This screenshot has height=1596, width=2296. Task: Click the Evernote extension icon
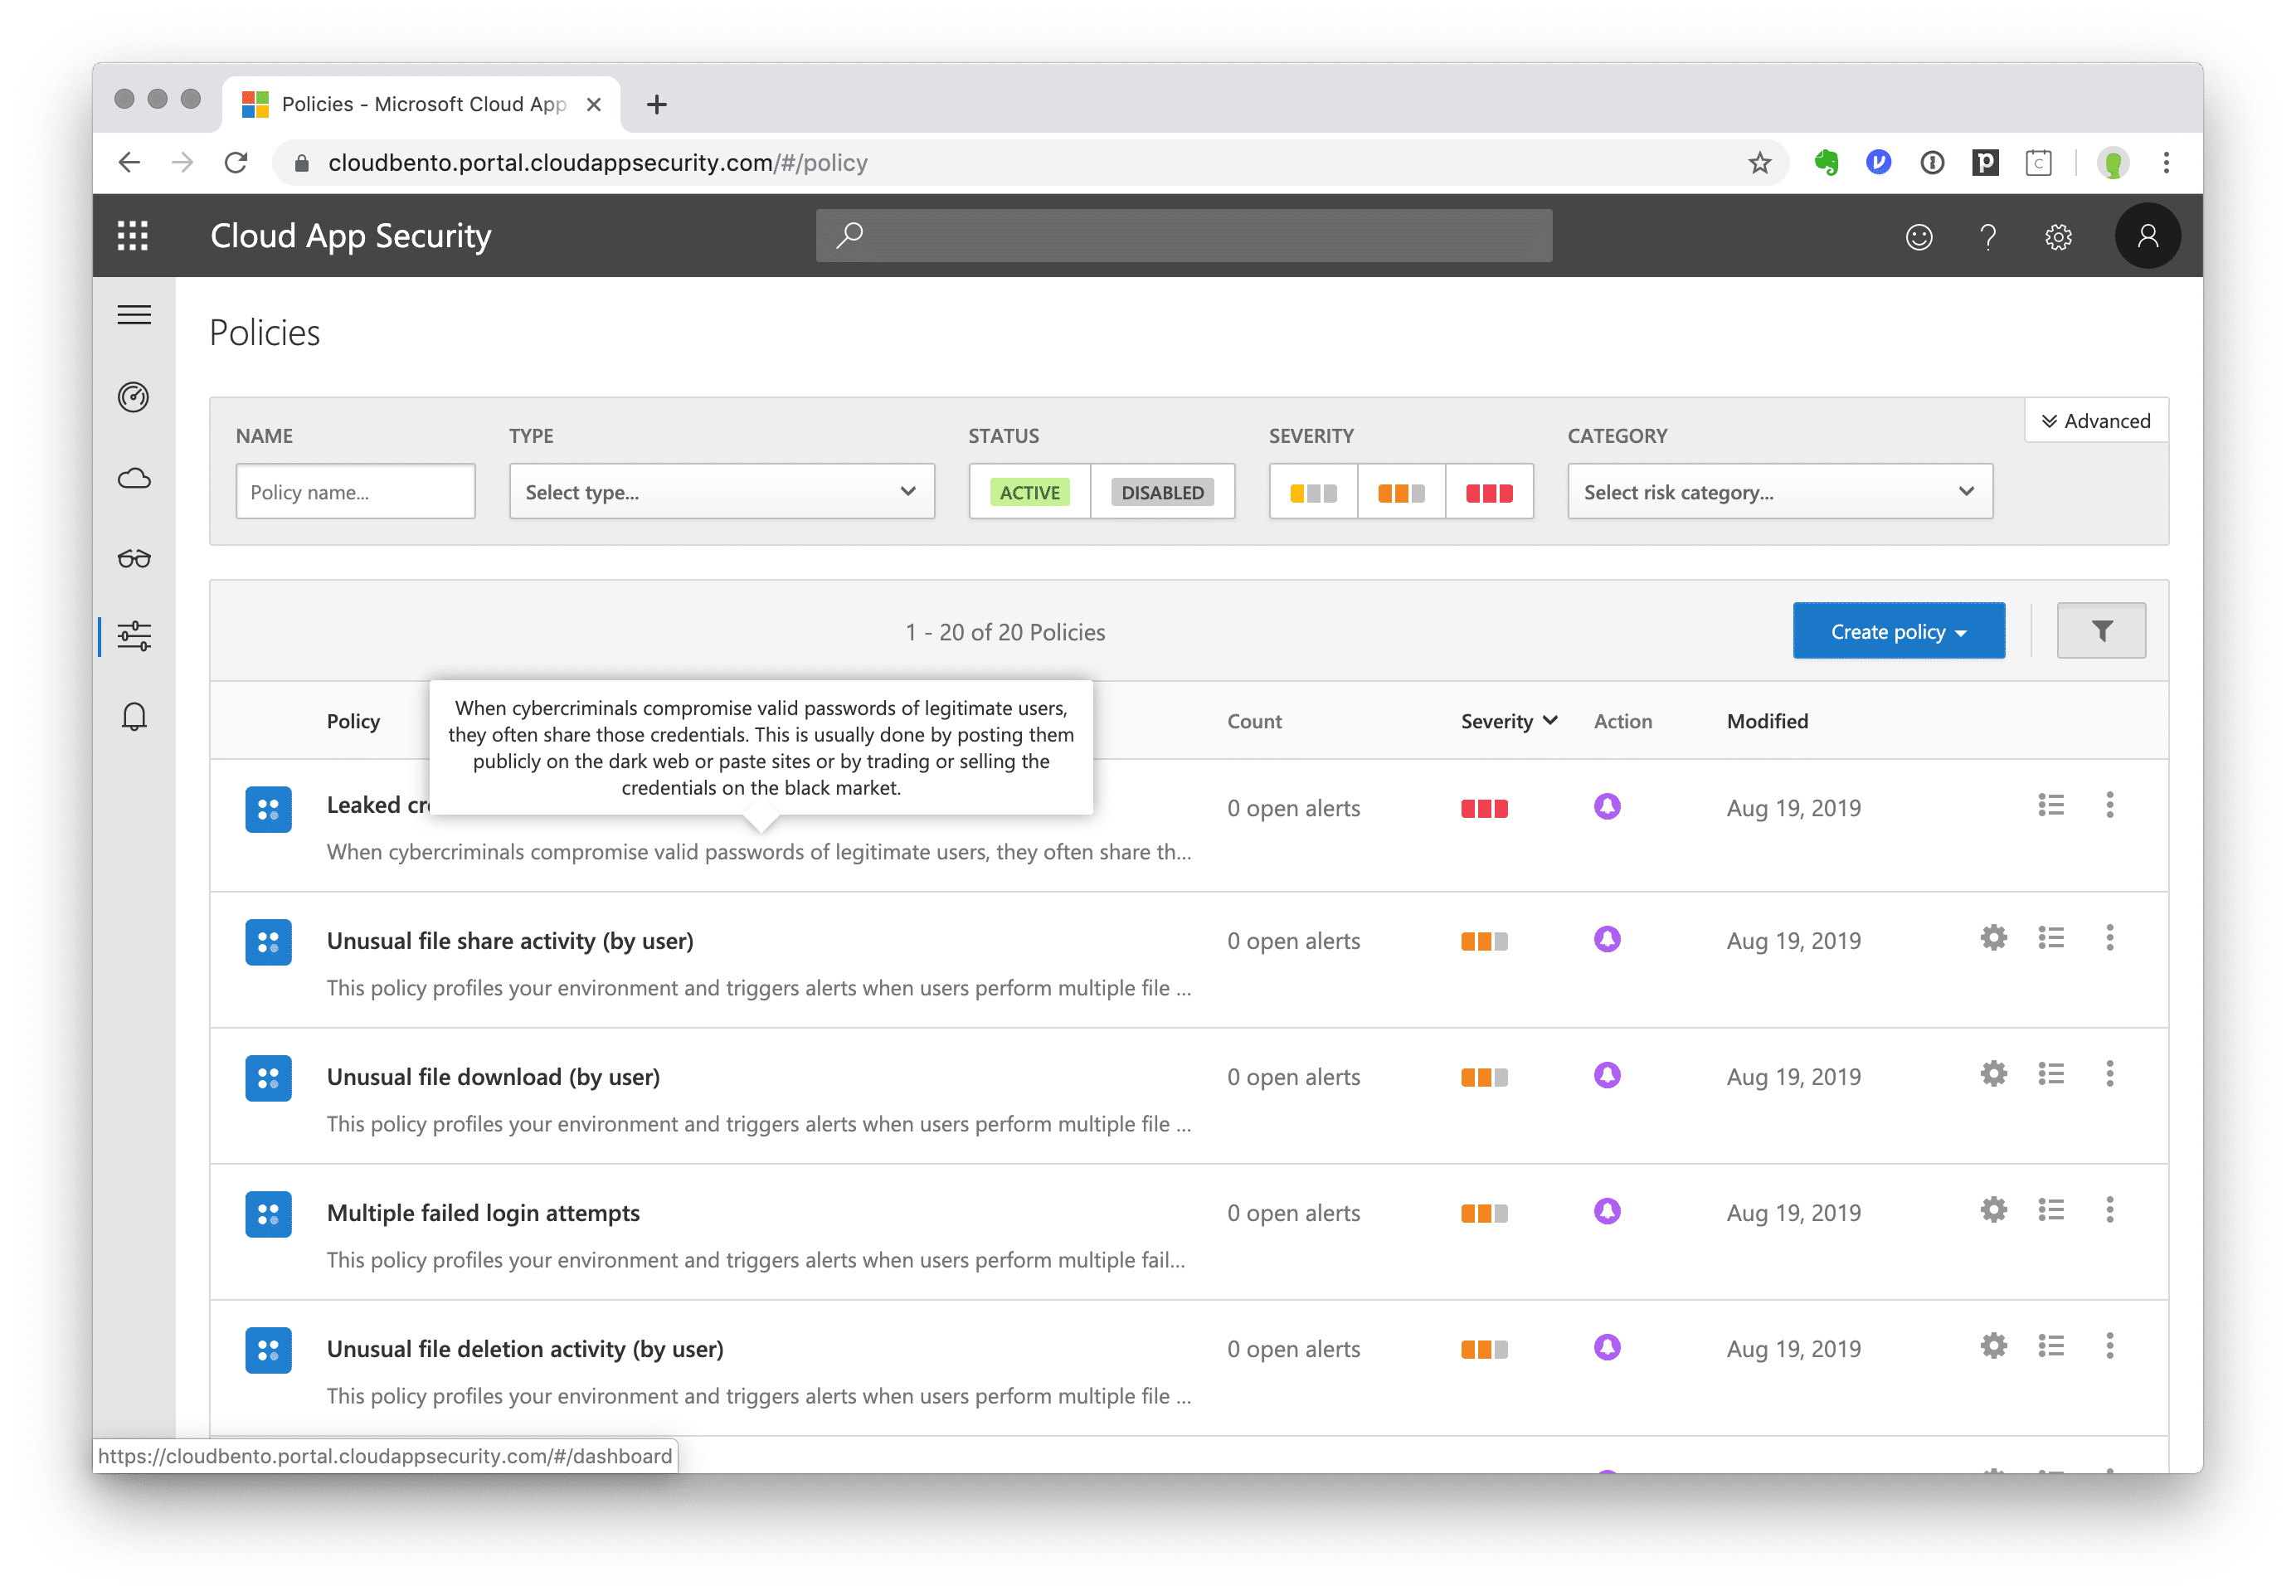coord(1826,163)
